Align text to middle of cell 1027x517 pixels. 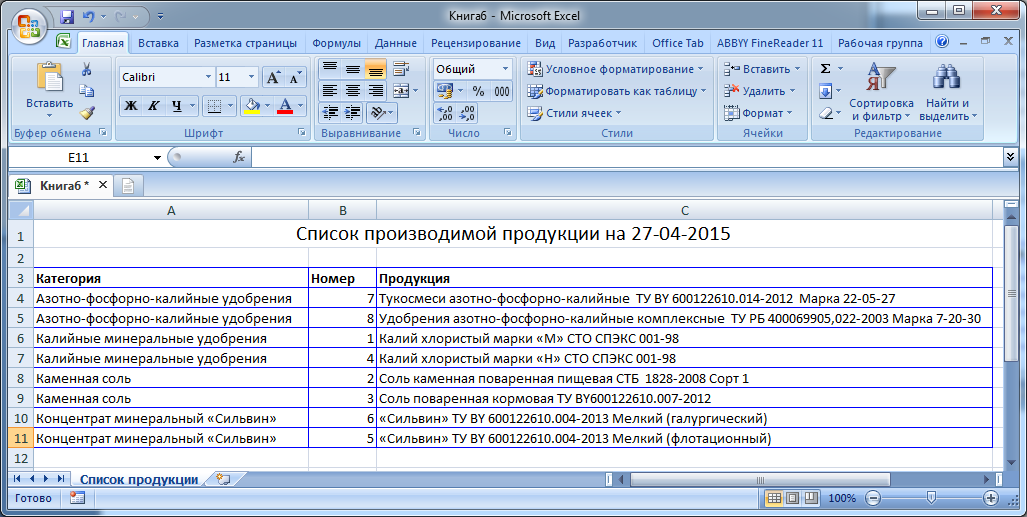(353, 69)
